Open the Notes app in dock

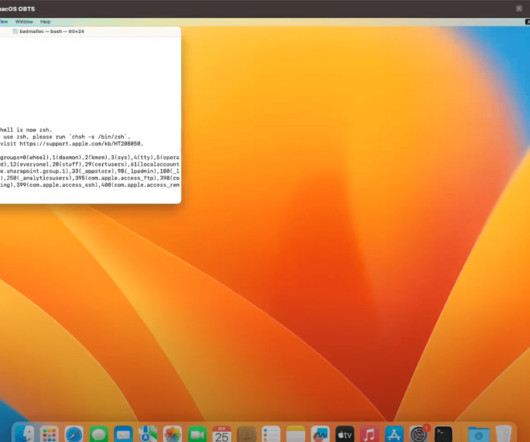click(296, 434)
